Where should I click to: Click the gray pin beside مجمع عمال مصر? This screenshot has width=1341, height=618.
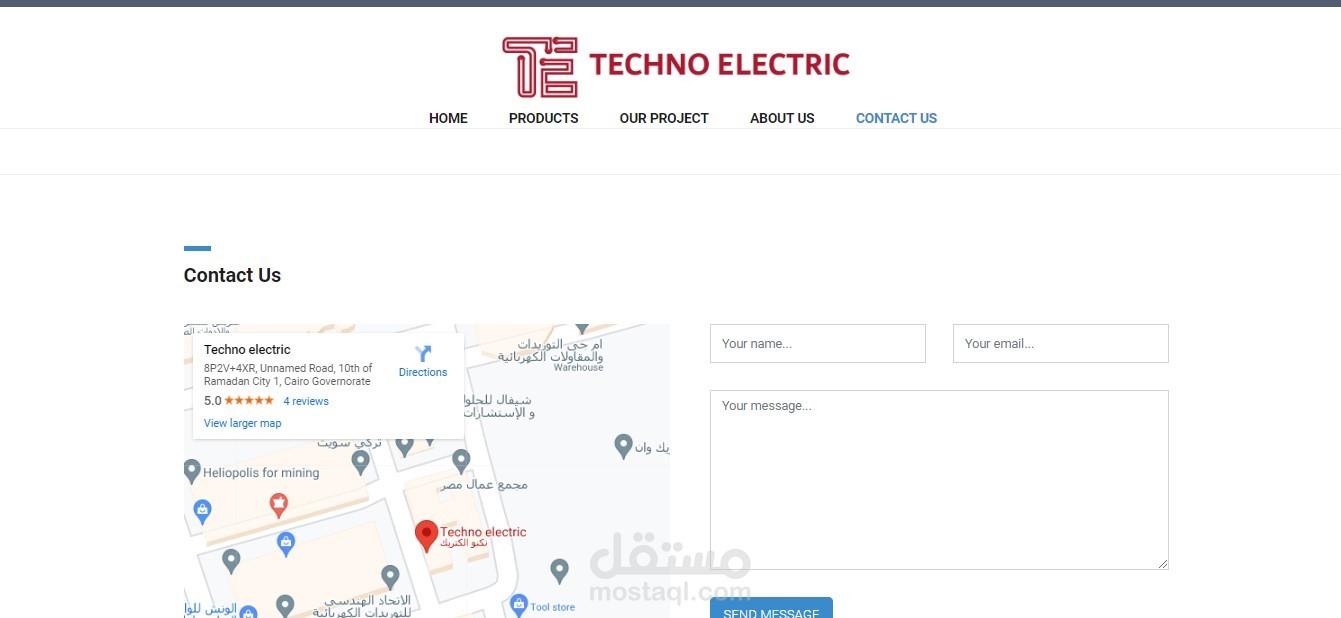point(461,461)
